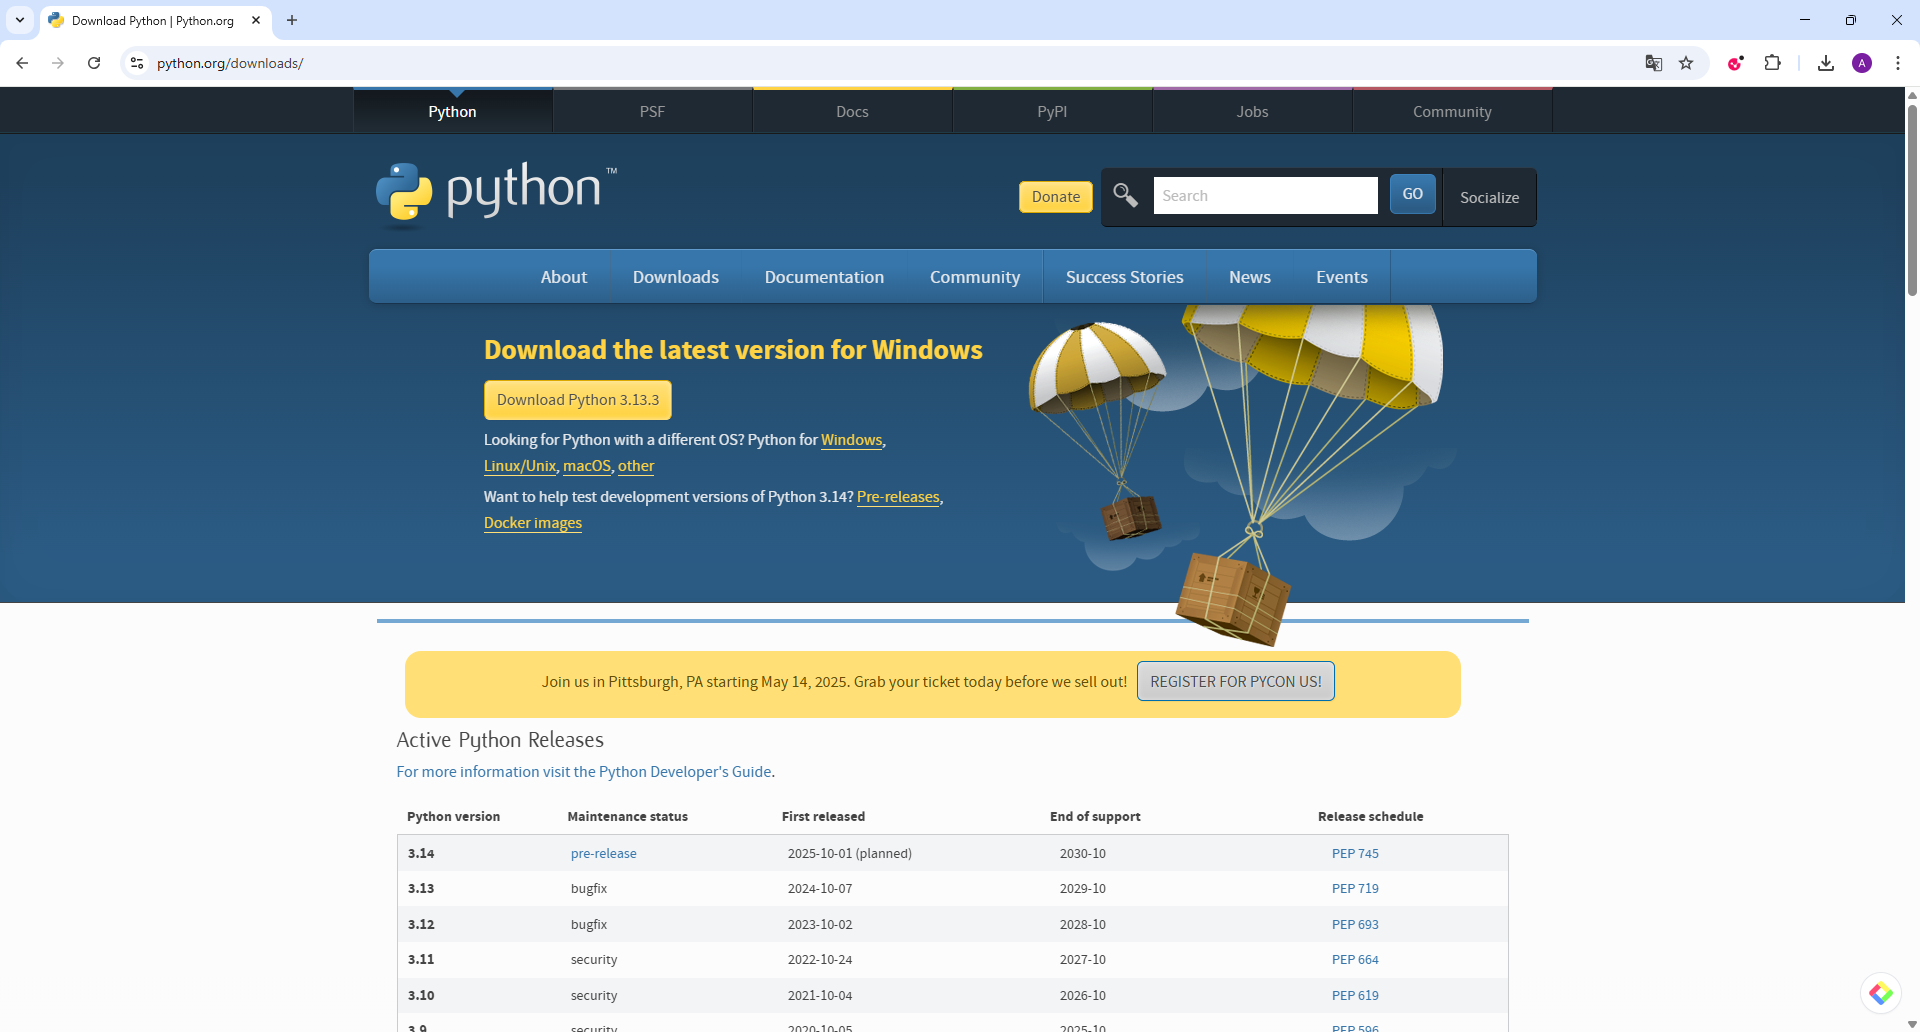Open the Community main navigation menu
Viewport: 1920px width, 1032px height.
975,277
